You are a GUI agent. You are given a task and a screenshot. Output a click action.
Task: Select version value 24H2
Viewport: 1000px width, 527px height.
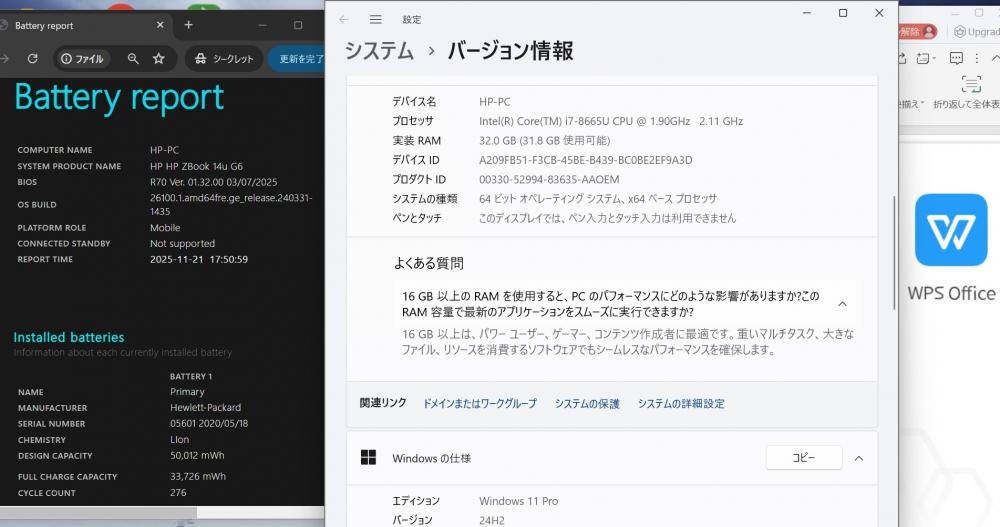492,520
